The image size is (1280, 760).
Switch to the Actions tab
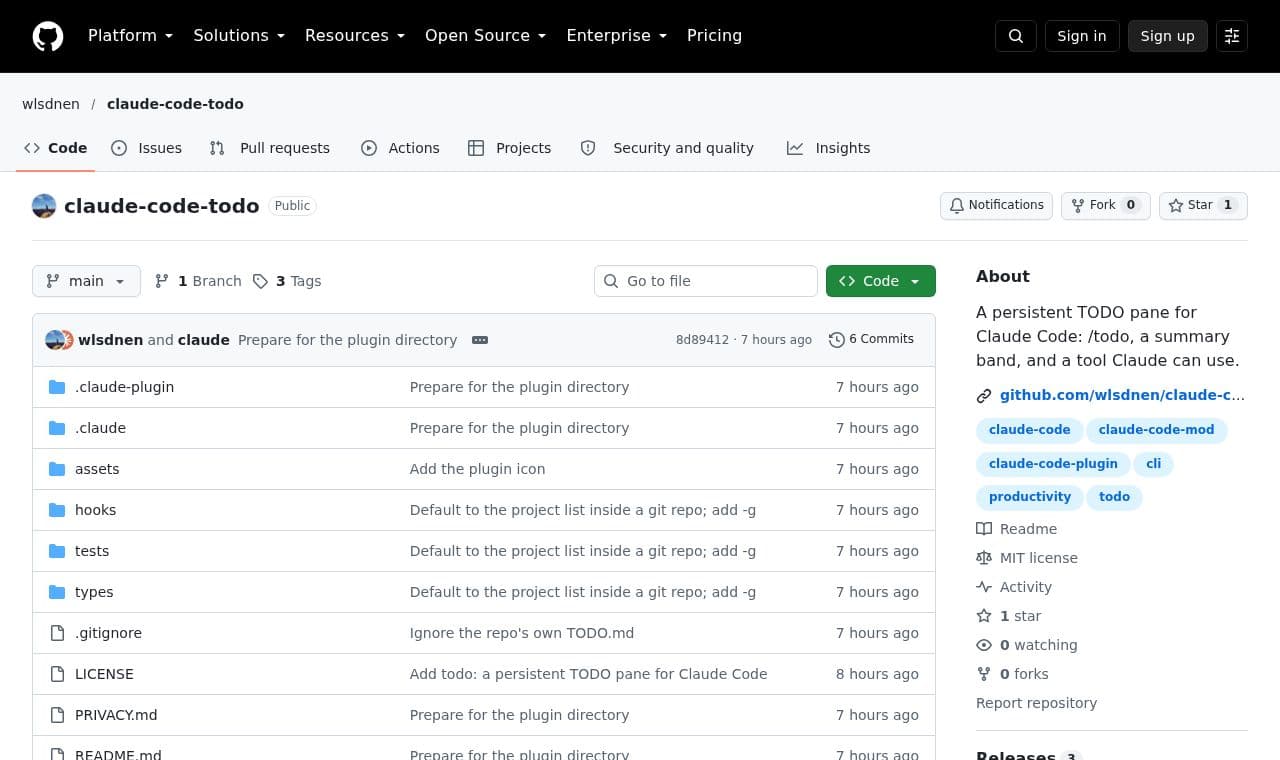400,148
